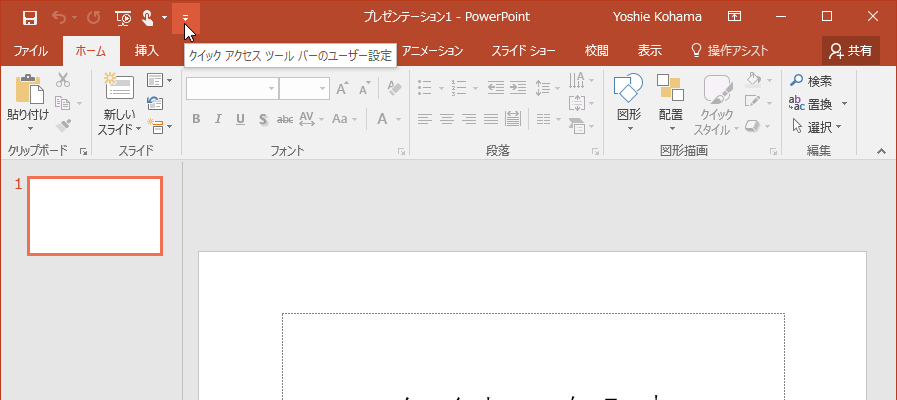Open the slide Layout dropdown
The height and width of the screenshot is (400, 897).
click(x=159, y=80)
